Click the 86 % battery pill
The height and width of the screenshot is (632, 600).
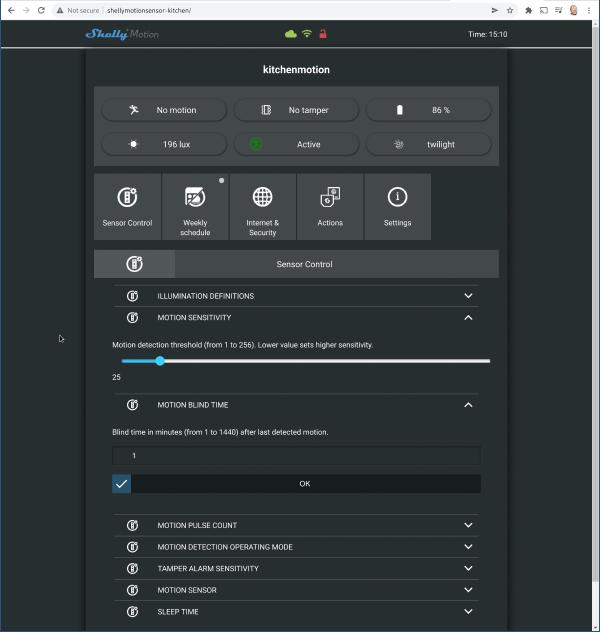[x=428, y=110]
